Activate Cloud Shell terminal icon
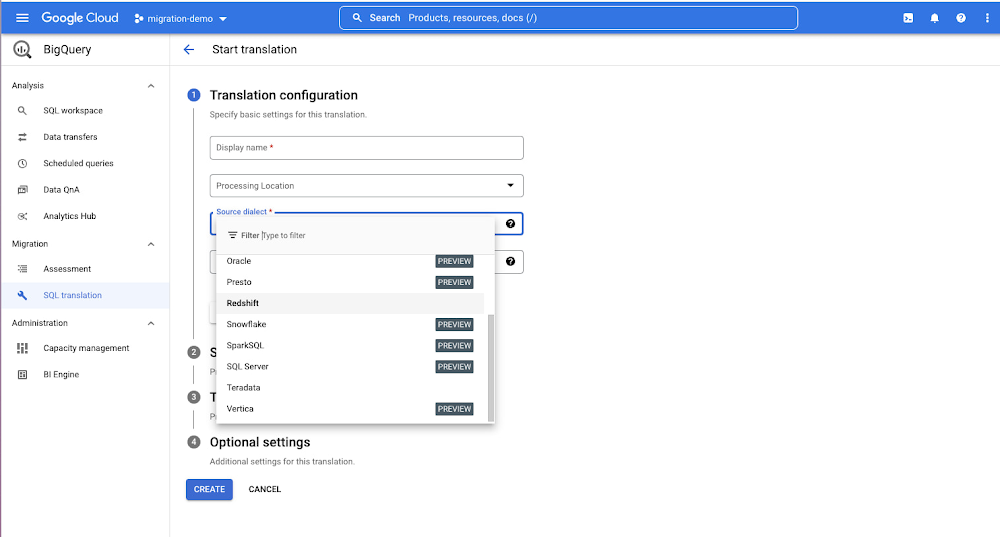This screenshot has height=537, width=1000. tap(908, 18)
